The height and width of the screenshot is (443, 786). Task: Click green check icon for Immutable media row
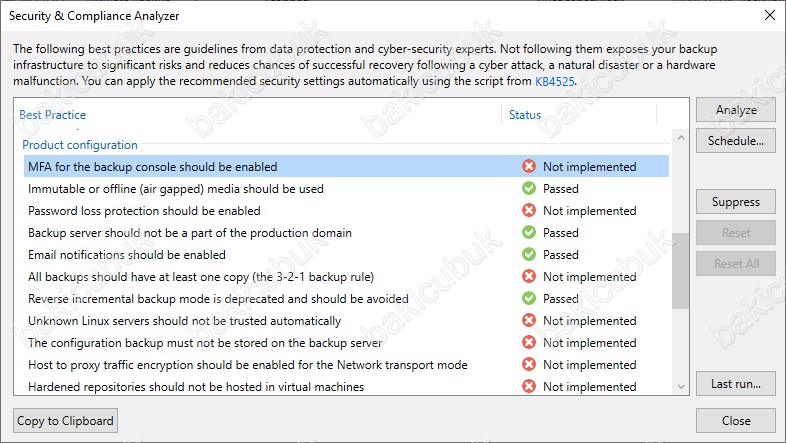pos(528,188)
